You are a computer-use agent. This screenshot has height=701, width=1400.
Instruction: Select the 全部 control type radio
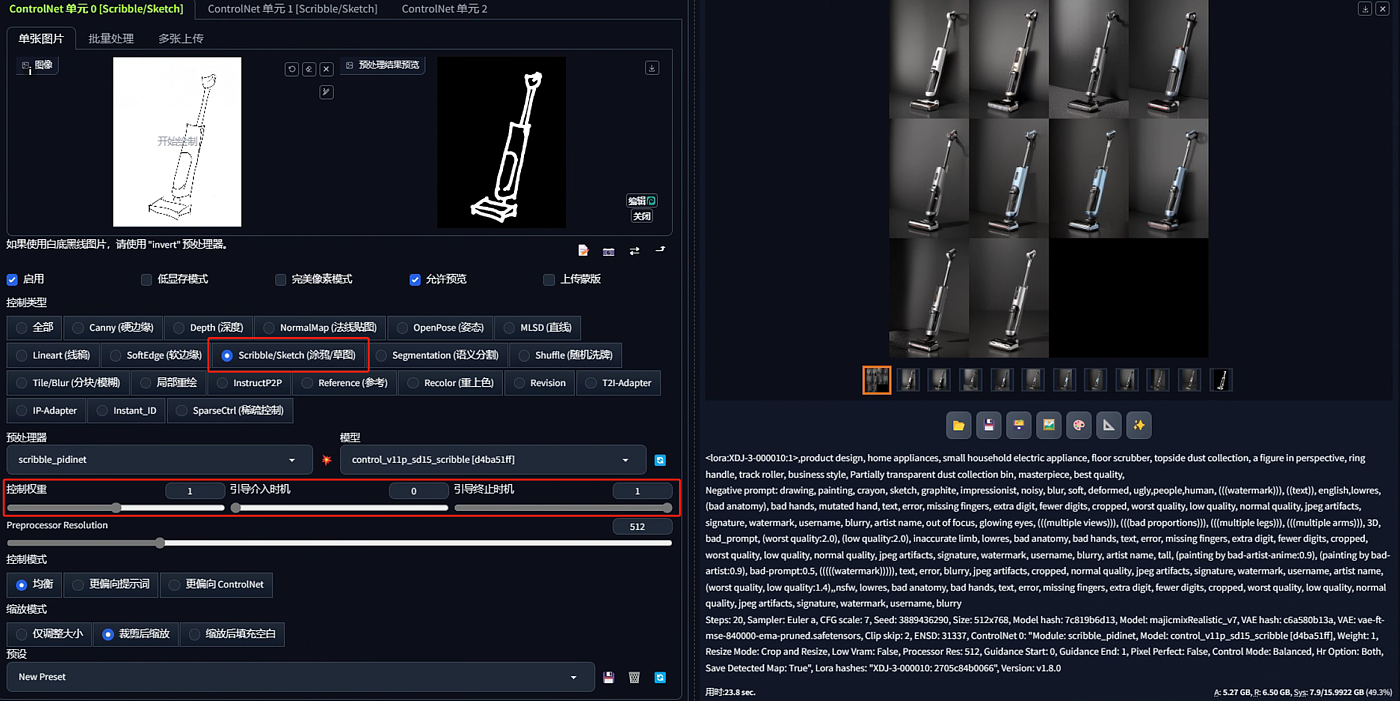click(34, 327)
